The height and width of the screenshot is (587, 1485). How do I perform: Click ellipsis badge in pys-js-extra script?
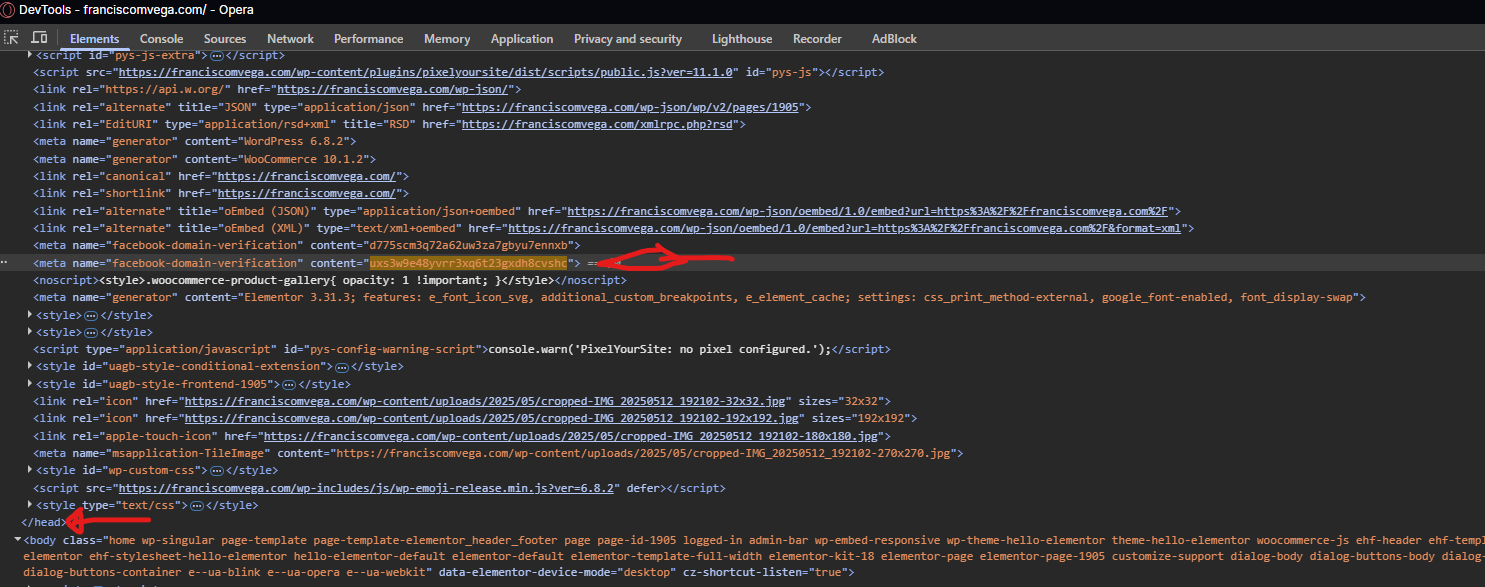[216, 56]
